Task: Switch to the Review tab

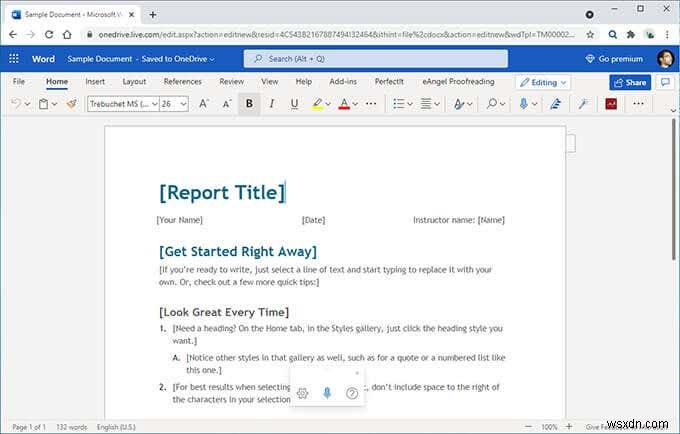Action: coord(232,82)
